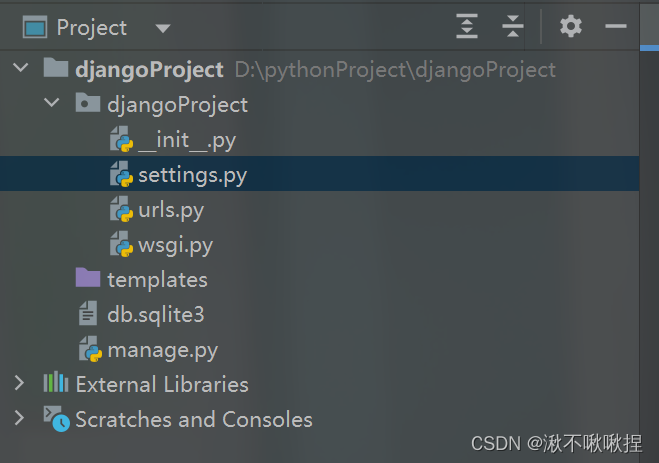Expand Scratches and Consoles node
Viewport: 659px width, 463px height.
coord(19,419)
